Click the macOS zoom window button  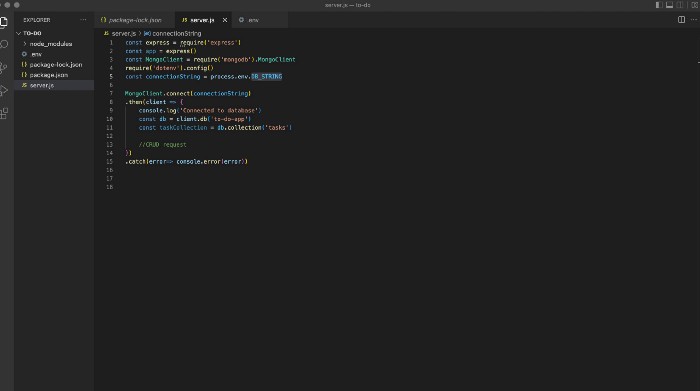click(x=17, y=5)
